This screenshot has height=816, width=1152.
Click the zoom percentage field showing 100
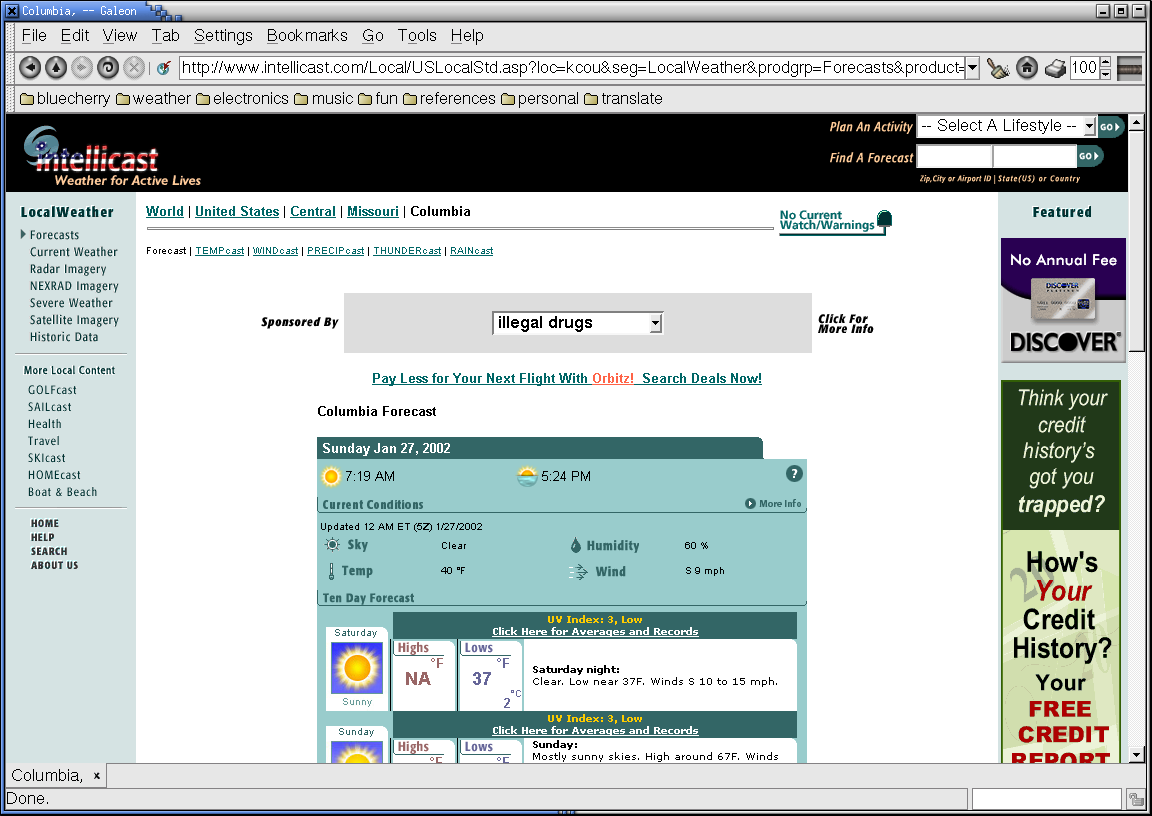coord(1084,68)
